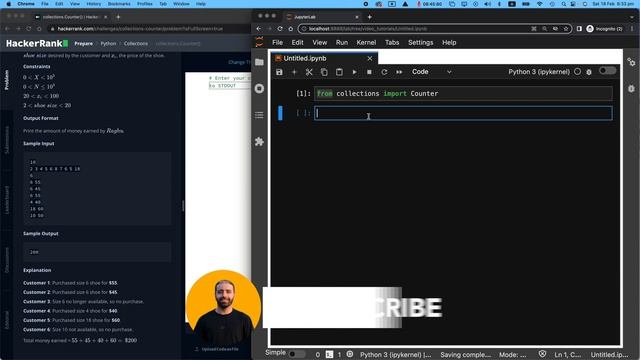Restart the kernel with the circular arrow
The image size is (640, 360).
(x=384, y=72)
